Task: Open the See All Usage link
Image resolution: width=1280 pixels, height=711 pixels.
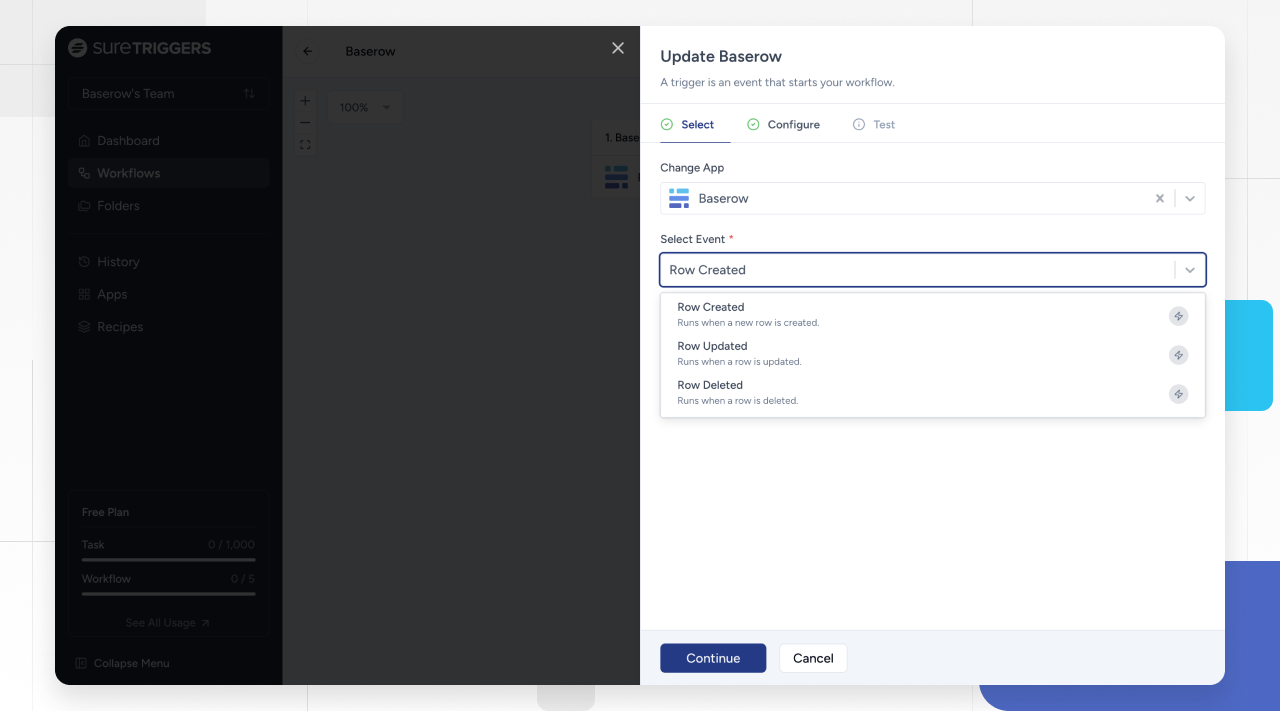Action: click(168, 623)
